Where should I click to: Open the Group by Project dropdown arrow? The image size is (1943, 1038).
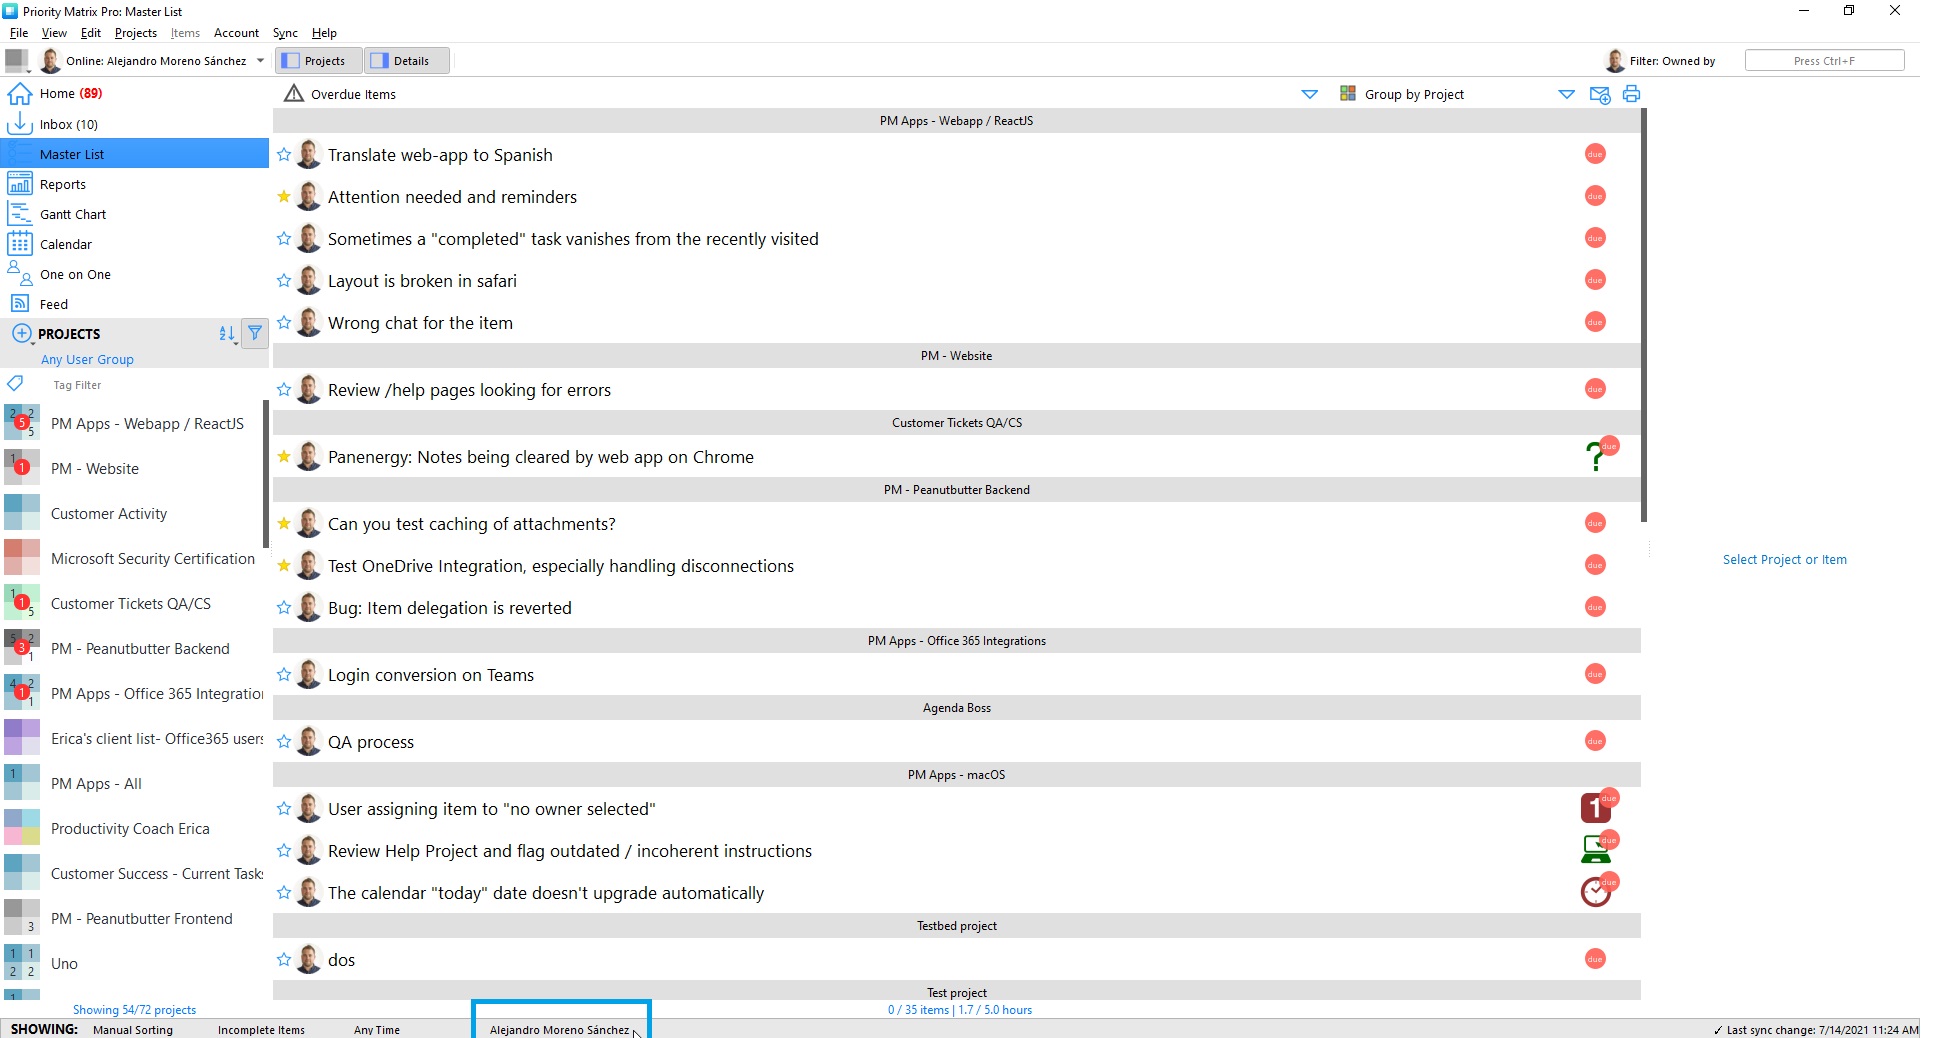1566,94
